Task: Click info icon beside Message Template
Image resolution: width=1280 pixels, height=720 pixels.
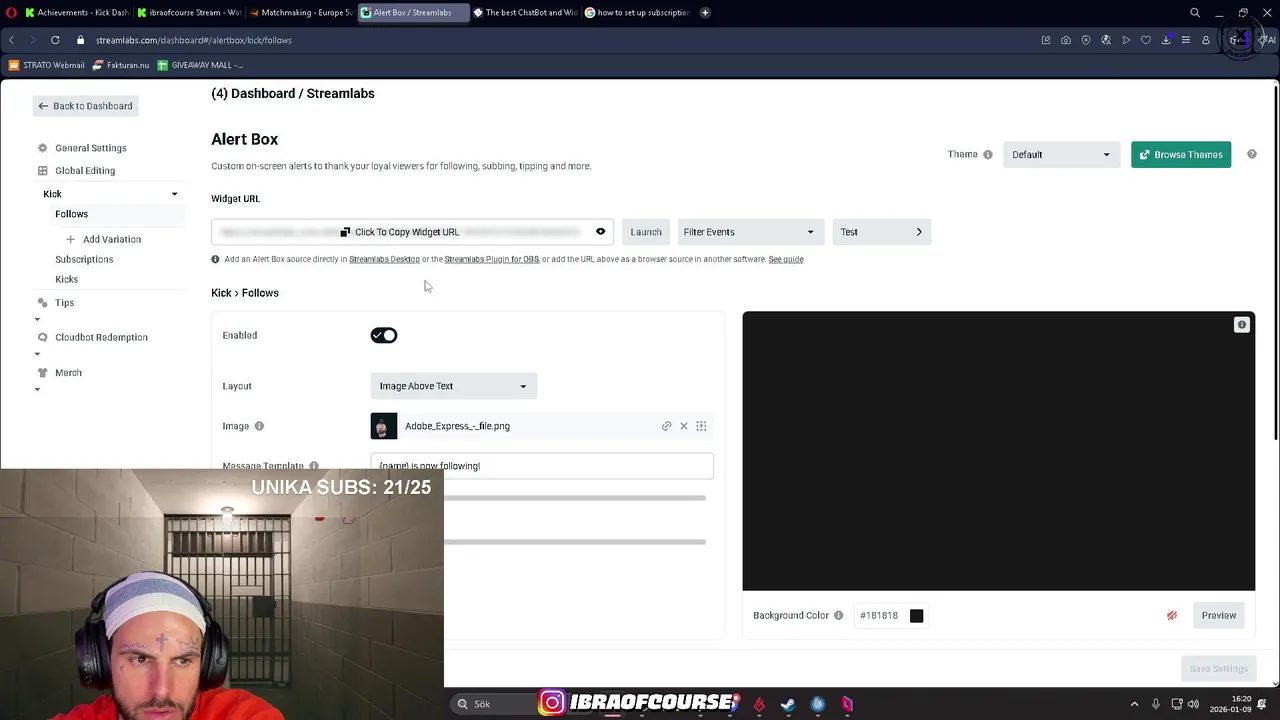Action: (314, 466)
